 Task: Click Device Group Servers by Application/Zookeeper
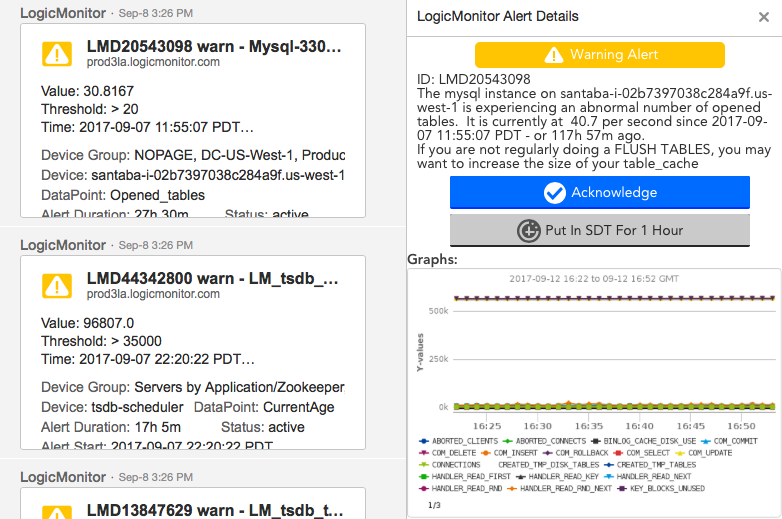point(193,387)
